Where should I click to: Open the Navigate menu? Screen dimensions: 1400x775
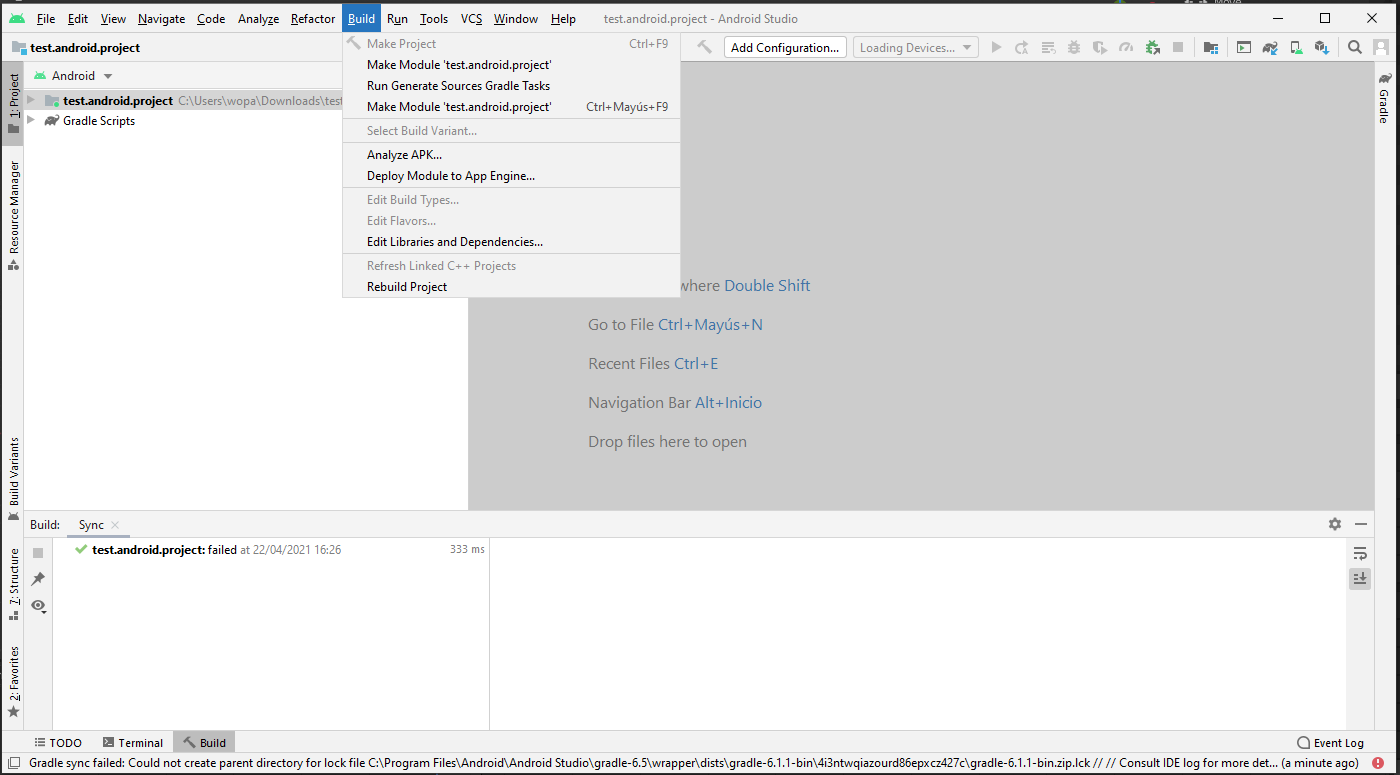pos(161,19)
